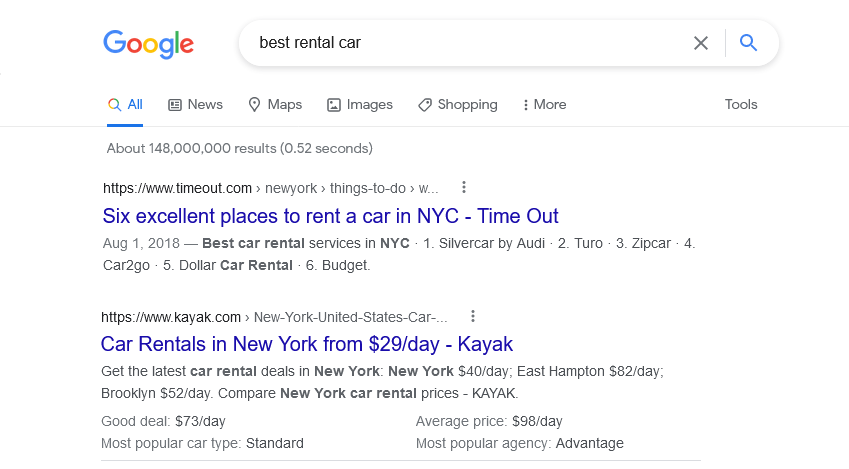The width and height of the screenshot is (849, 469).
Task: Open Six excellent places to rent a car link
Action: pyautogui.click(x=330, y=216)
